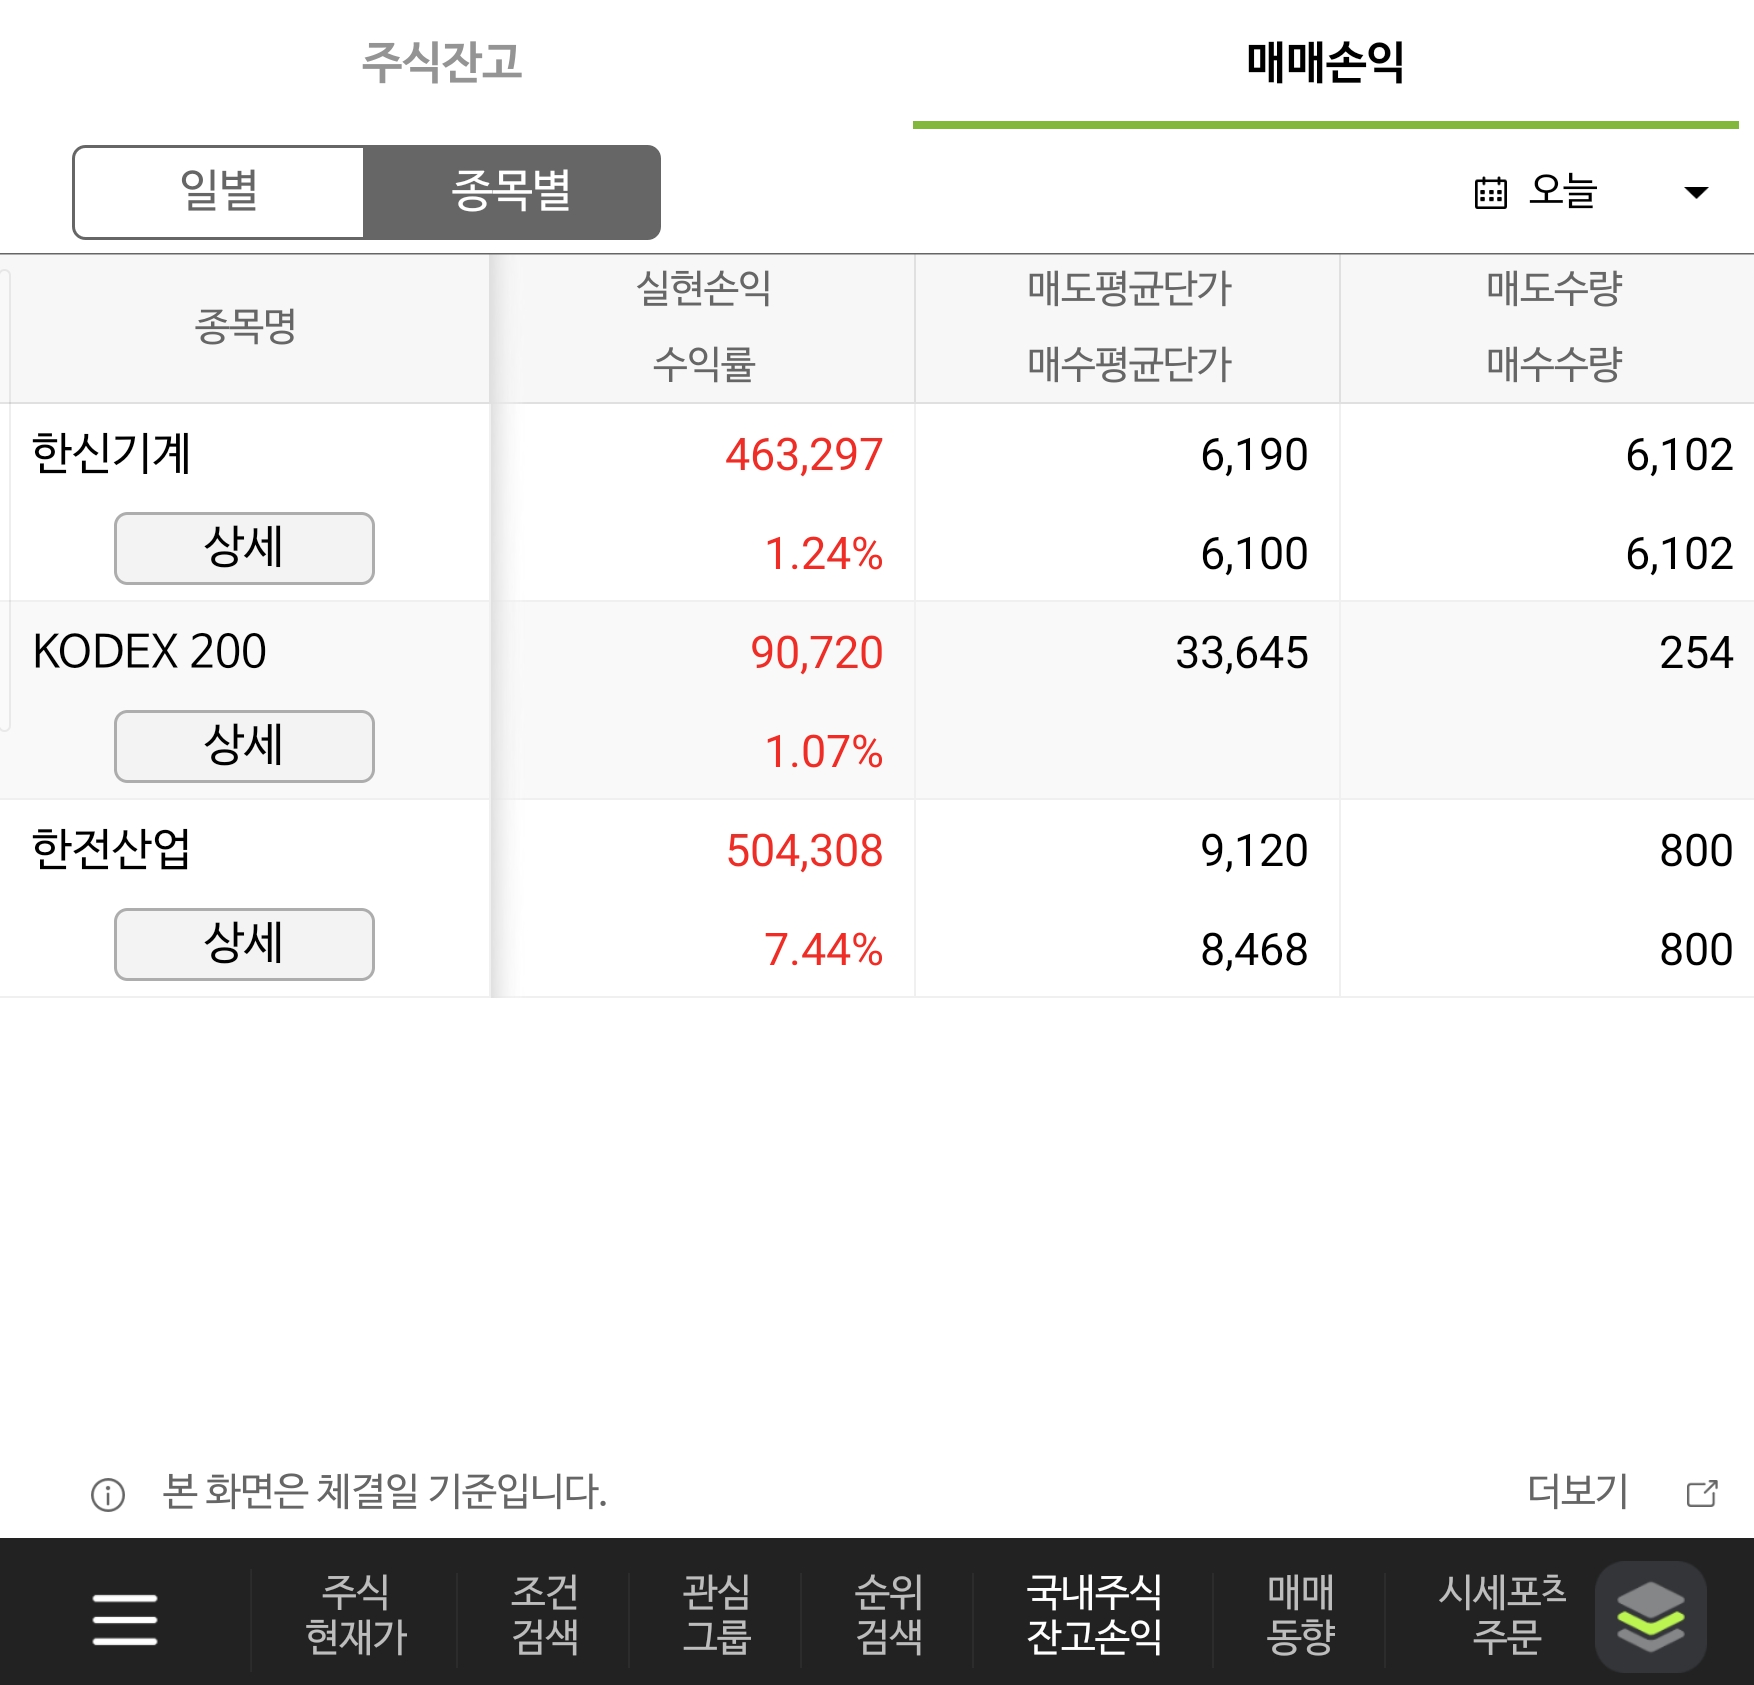Click the 매도수량 column header
The height and width of the screenshot is (1685, 1754).
point(1554,289)
